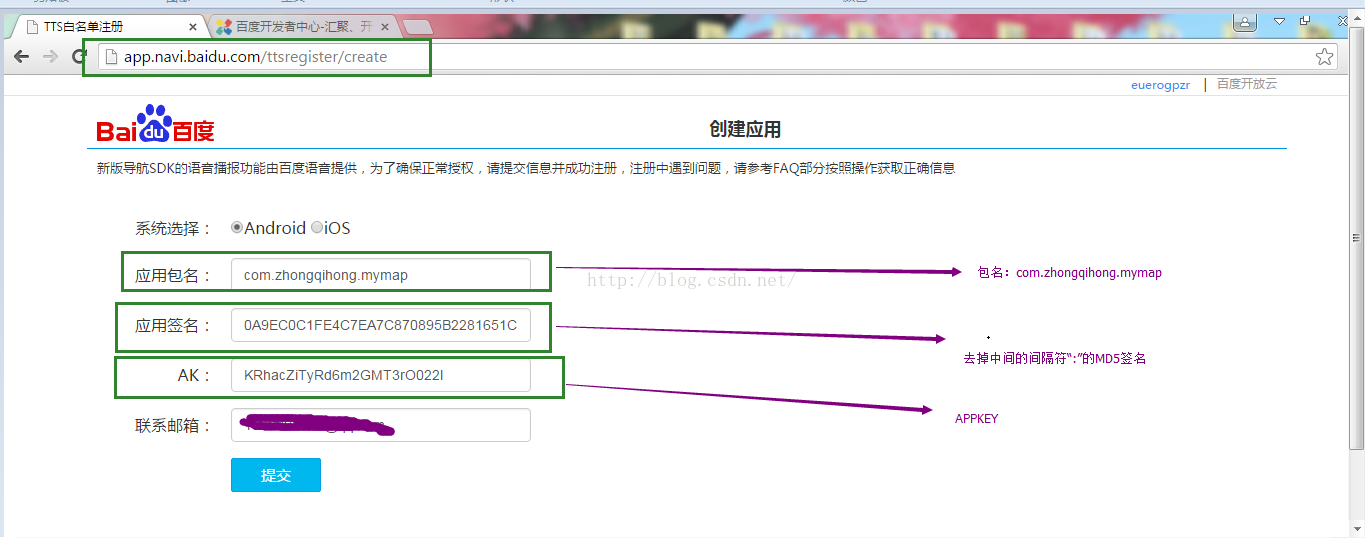This screenshot has height=538, width=1365.
Task: Click the 联系邮箱 label text
Action: click(174, 425)
